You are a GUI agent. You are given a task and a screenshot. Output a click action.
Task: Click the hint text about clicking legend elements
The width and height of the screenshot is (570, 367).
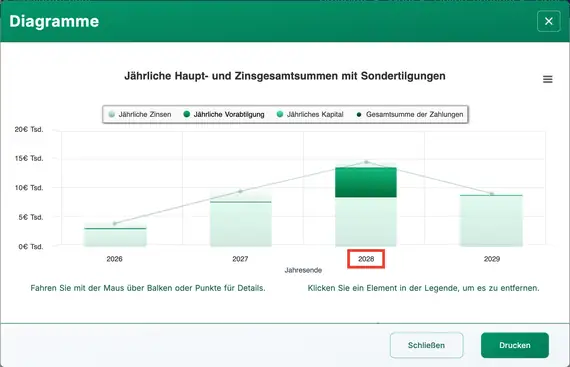[424, 288]
